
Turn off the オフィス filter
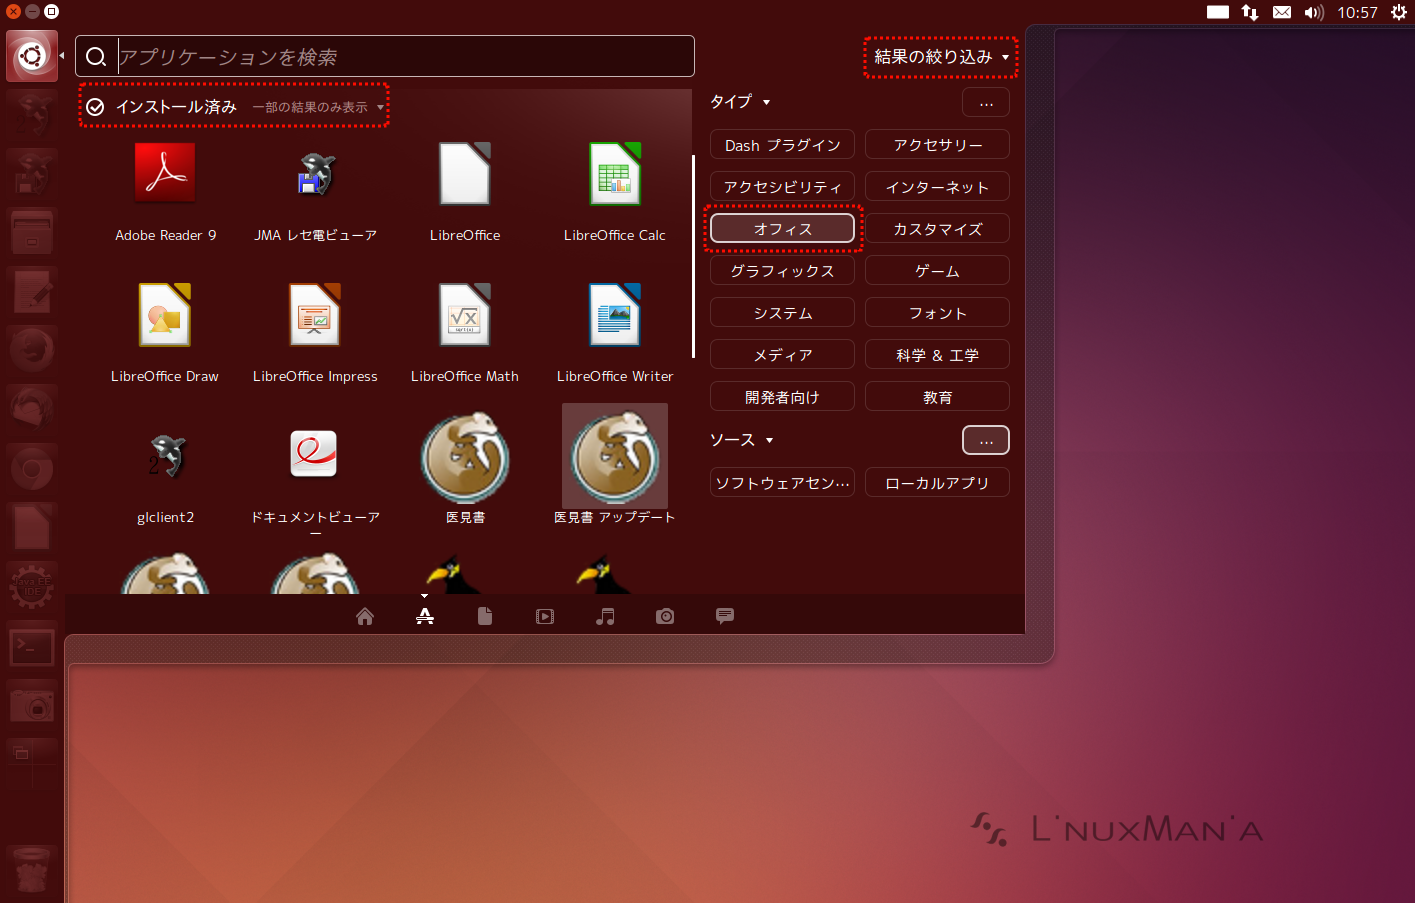click(x=782, y=229)
